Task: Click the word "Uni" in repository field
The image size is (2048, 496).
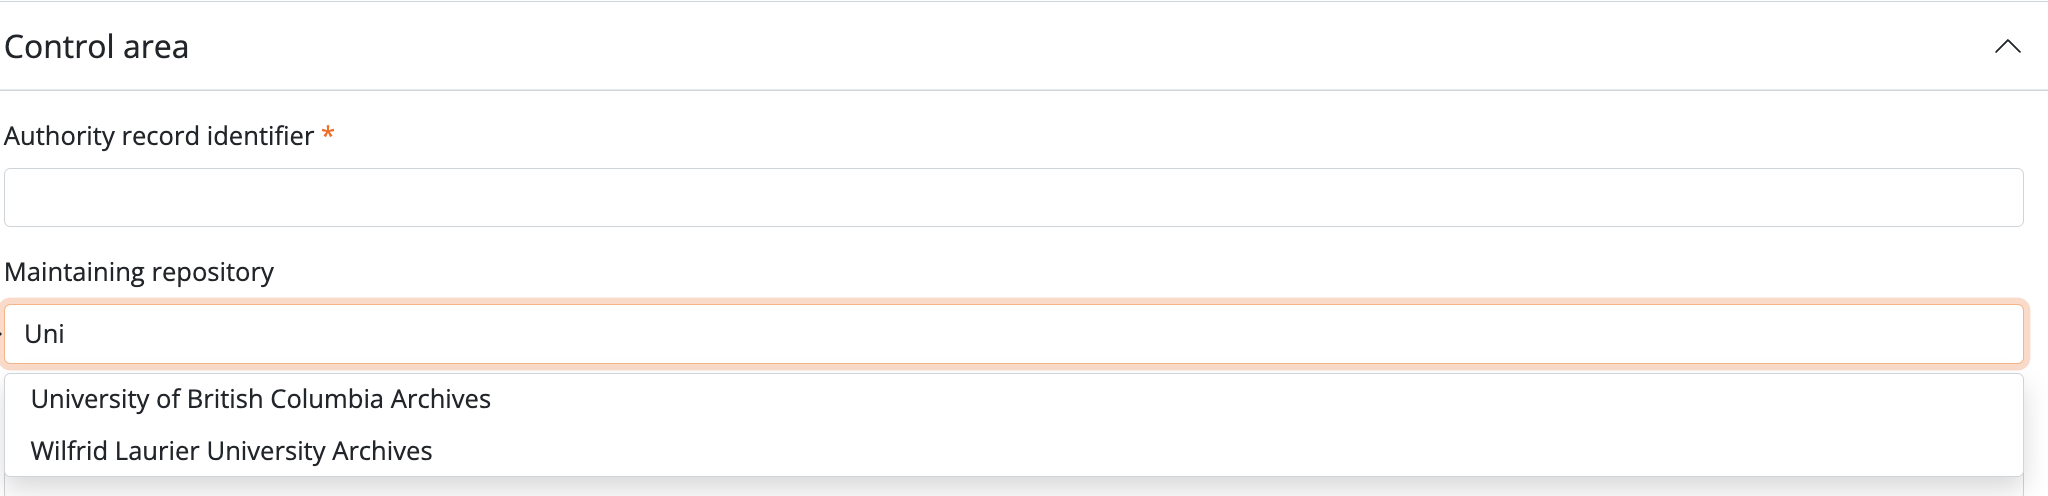Action: [44, 334]
